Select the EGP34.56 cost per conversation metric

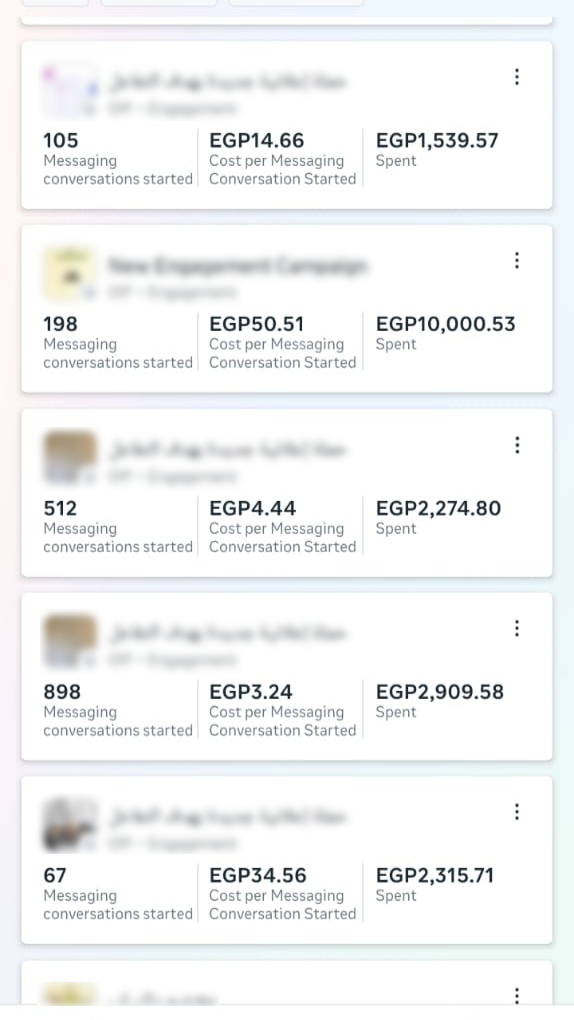(282, 894)
